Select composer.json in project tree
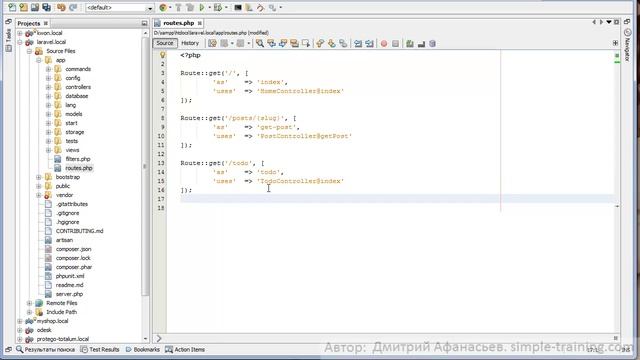 click(73, 249)
